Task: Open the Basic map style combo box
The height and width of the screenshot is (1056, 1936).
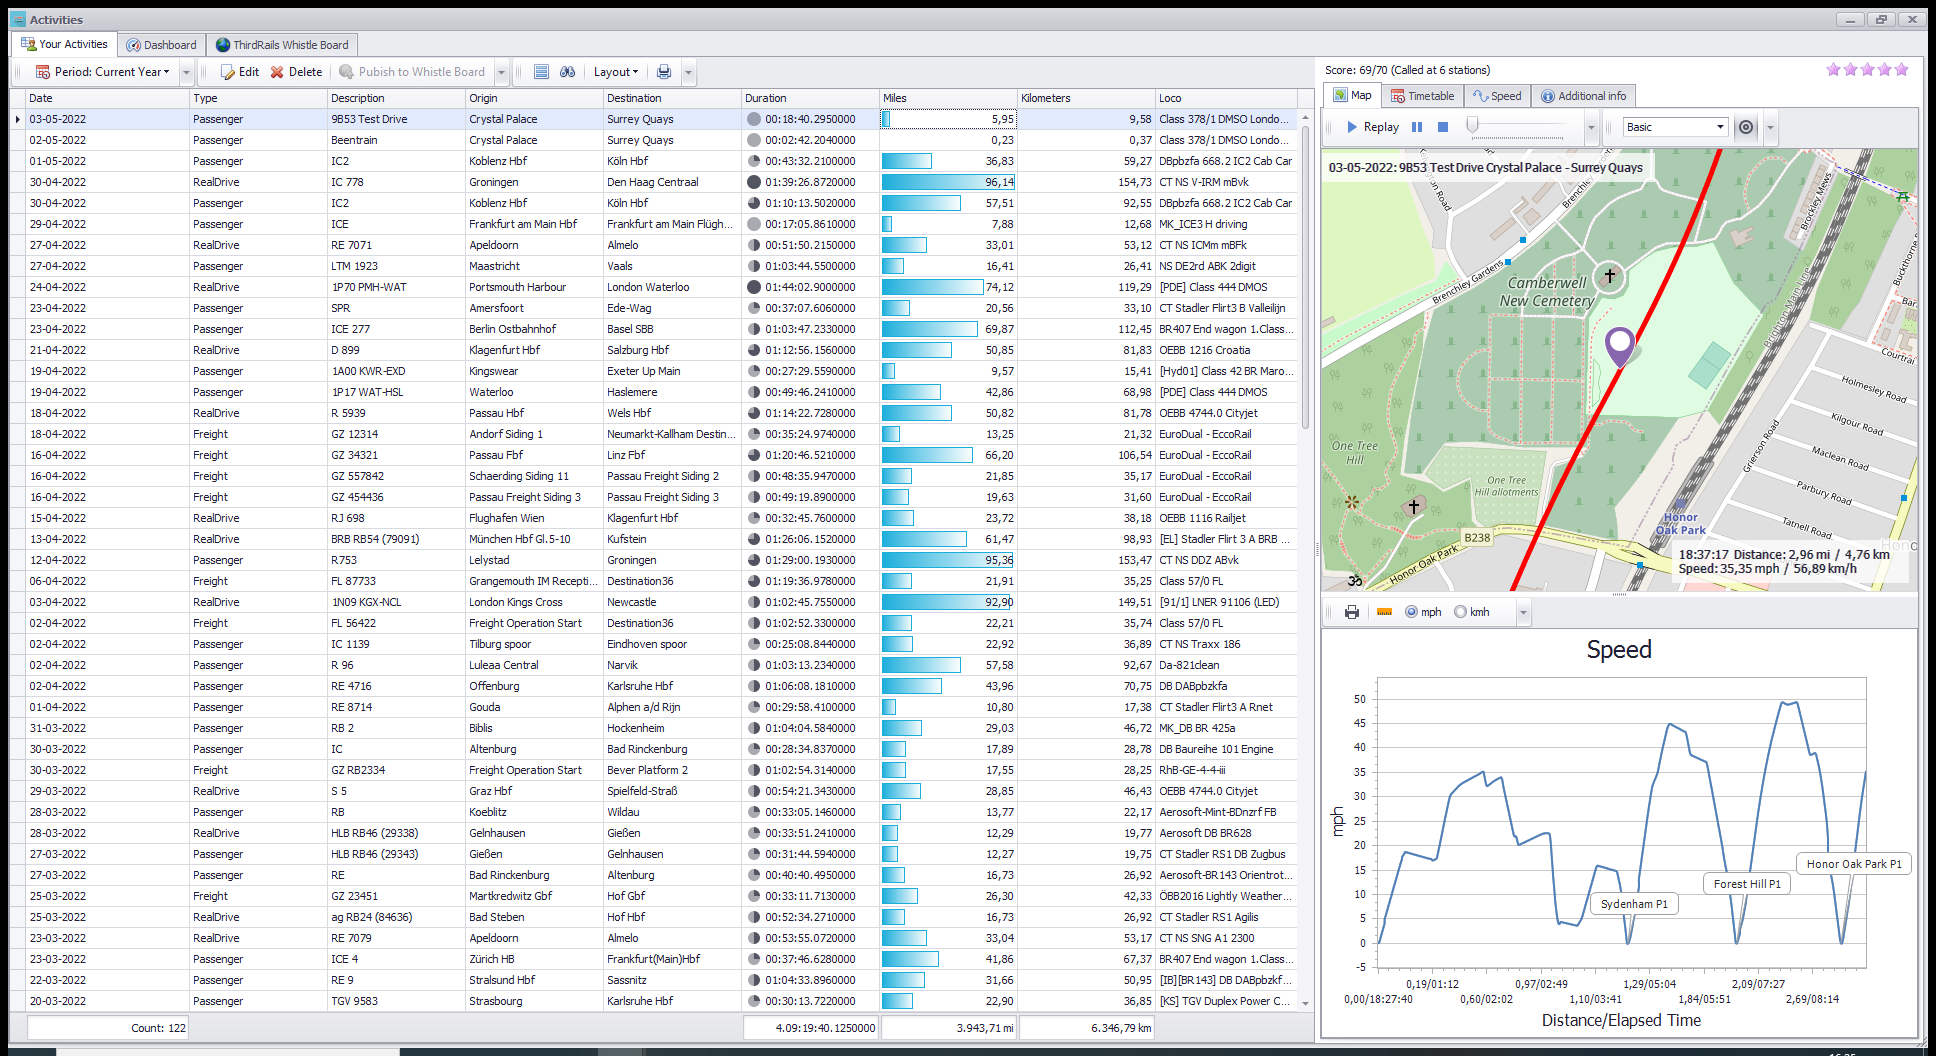Action: click(1676, 127)
